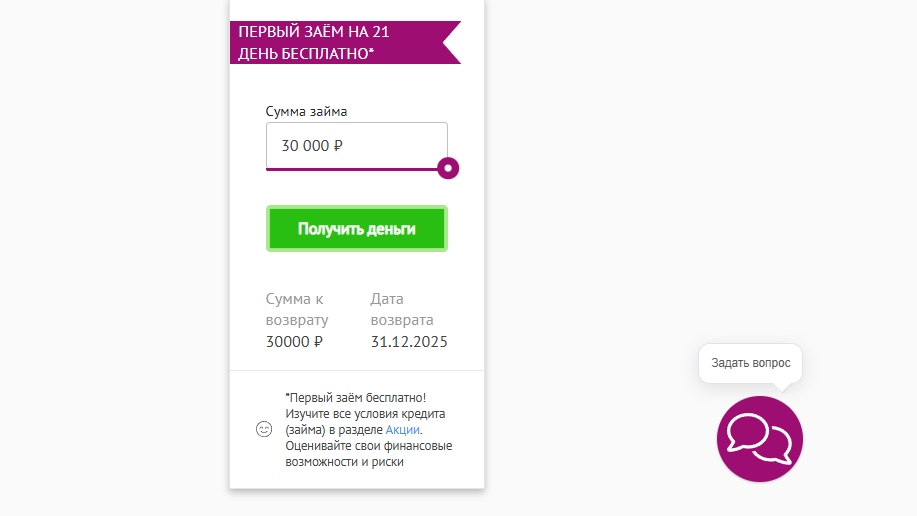Viewport: 917px width, 516px height.
Task: Click the loan amount slider handle
Action: (x=448, y=168)
